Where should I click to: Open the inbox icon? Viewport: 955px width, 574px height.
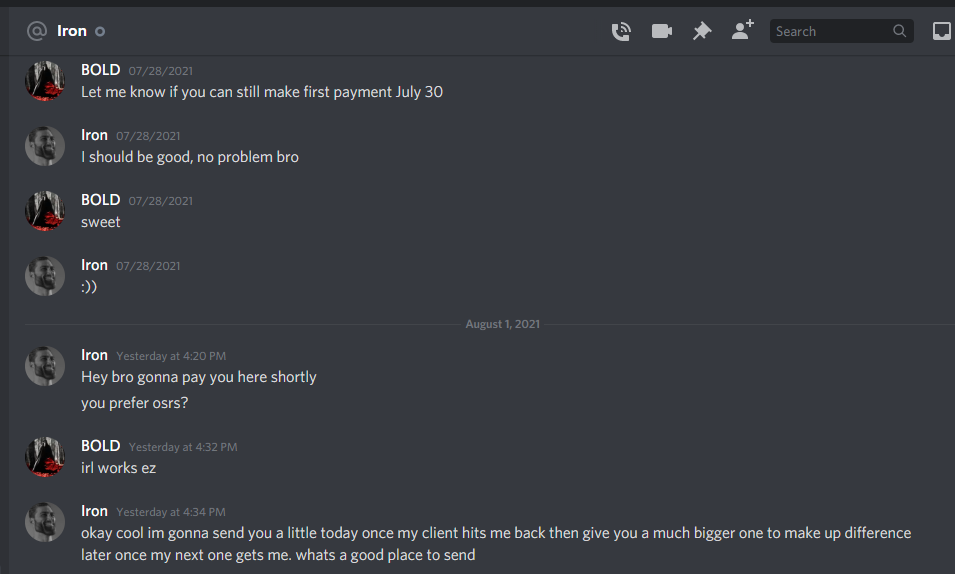(942, 31)
